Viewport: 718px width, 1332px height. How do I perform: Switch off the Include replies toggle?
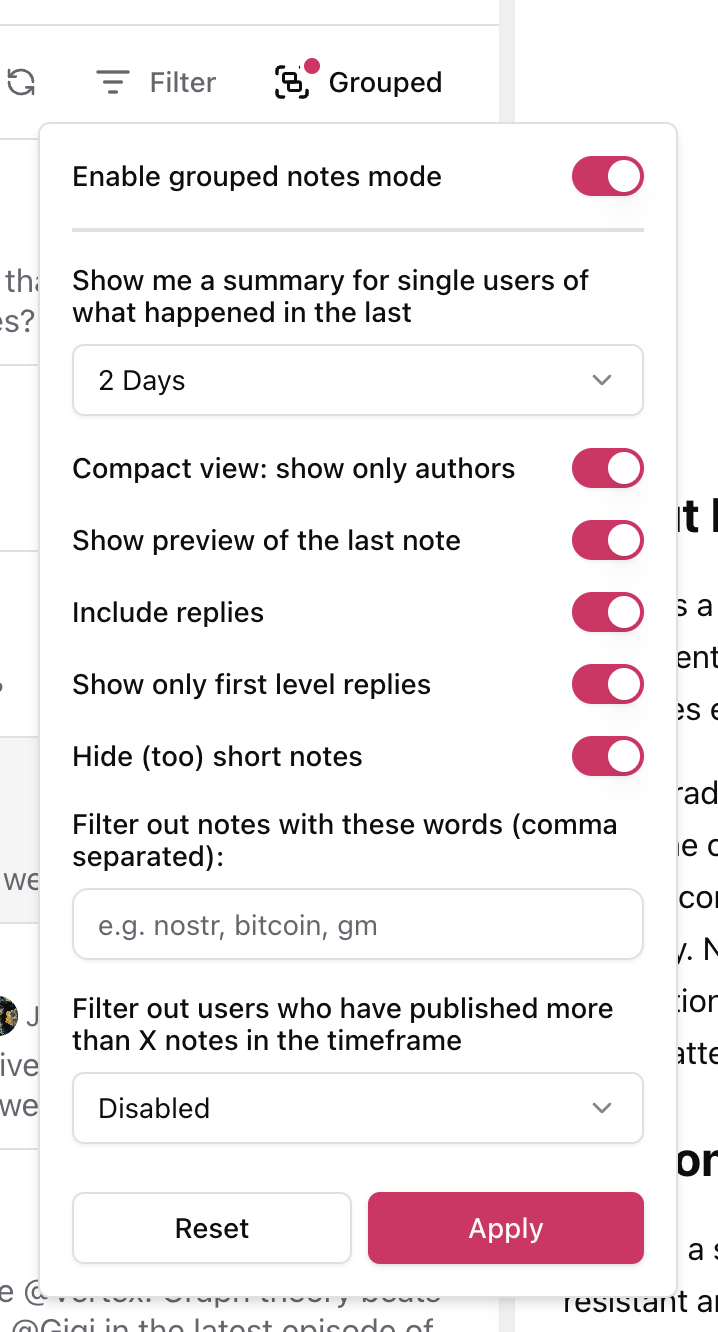[x=607, y=612]
